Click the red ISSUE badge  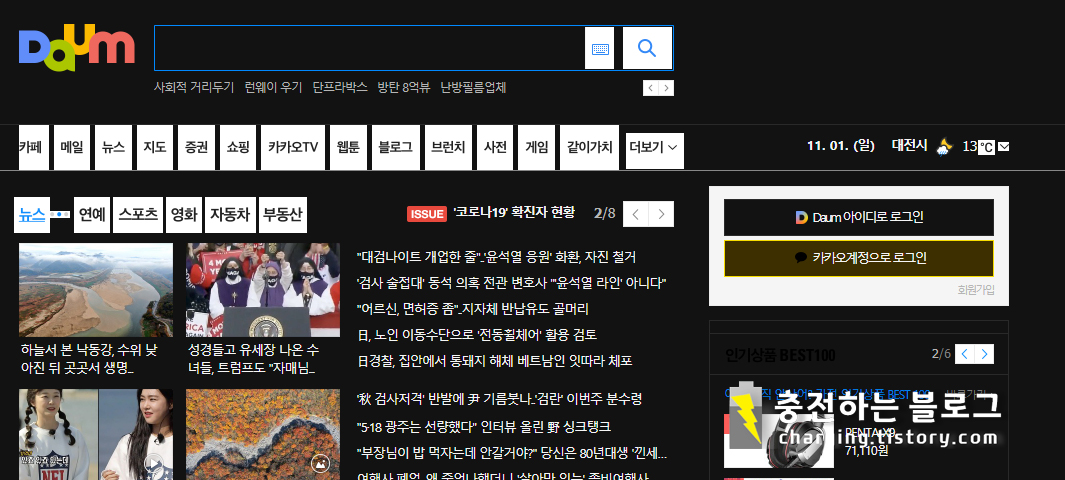click(427, 214)
